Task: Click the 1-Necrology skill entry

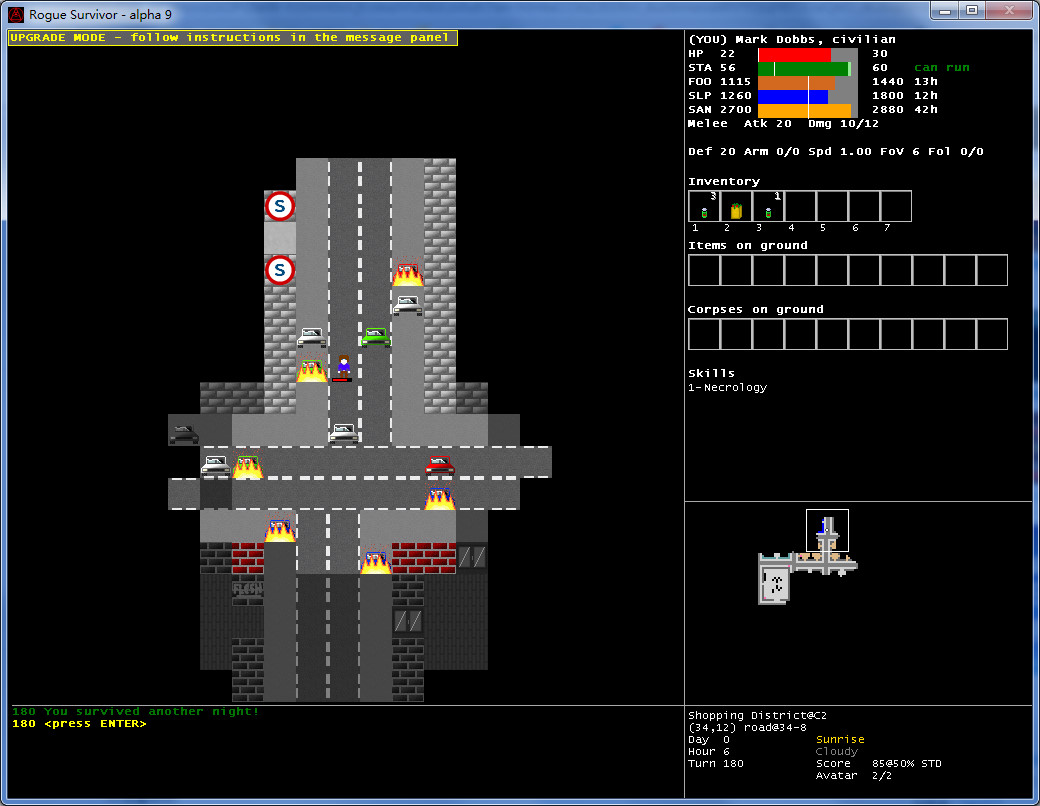Action: [x=727, y=387]
